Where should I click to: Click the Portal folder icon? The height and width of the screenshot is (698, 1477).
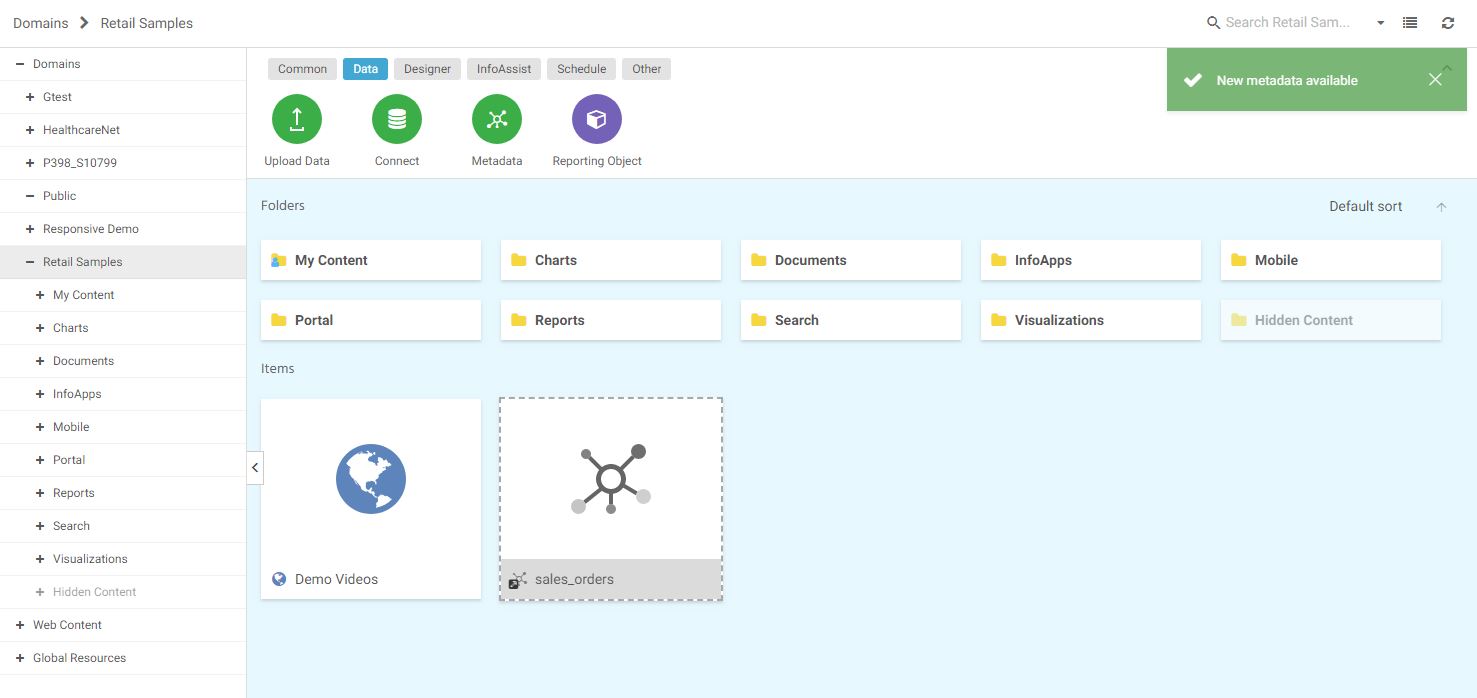pos(279,320)
